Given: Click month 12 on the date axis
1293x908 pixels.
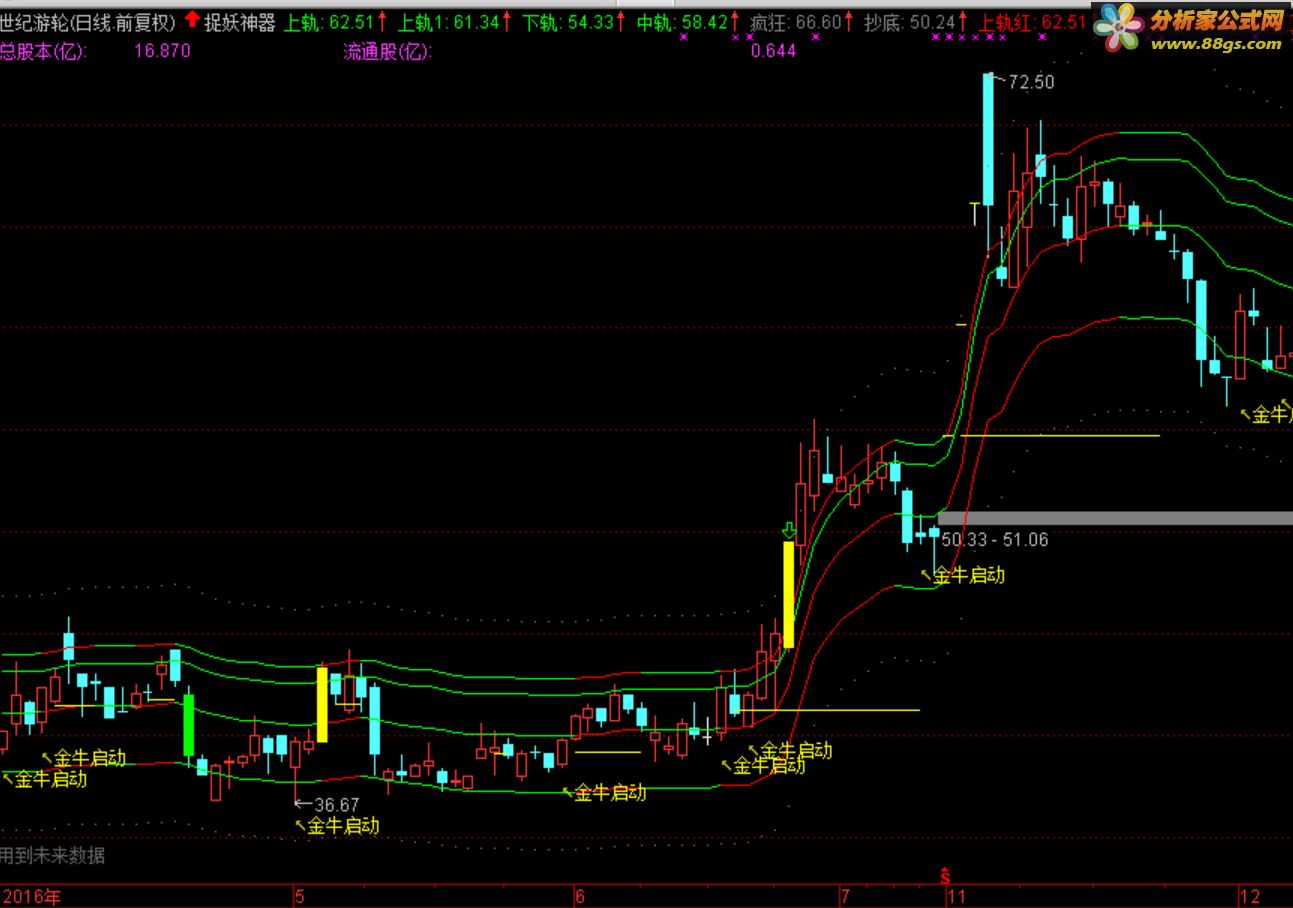Looking at the screenshot, I should (1250, 896).
